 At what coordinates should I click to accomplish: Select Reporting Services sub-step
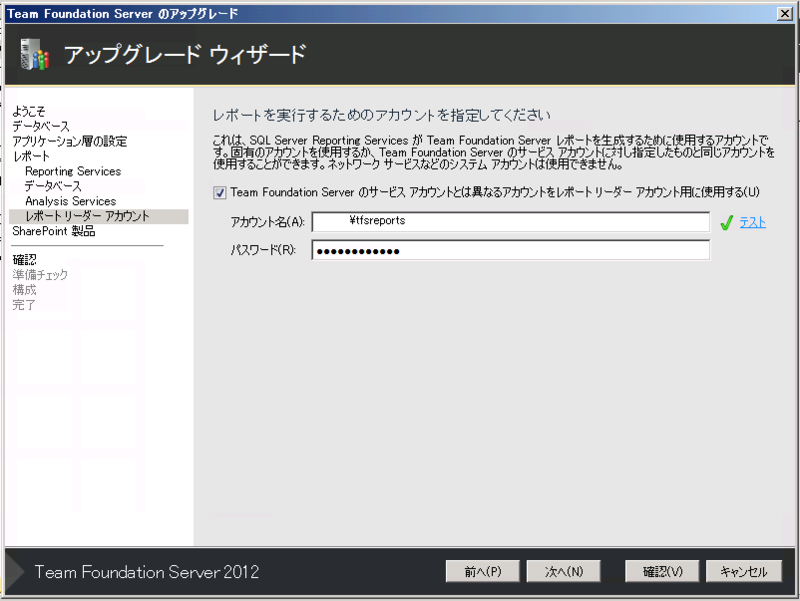(x=73, y=171)
